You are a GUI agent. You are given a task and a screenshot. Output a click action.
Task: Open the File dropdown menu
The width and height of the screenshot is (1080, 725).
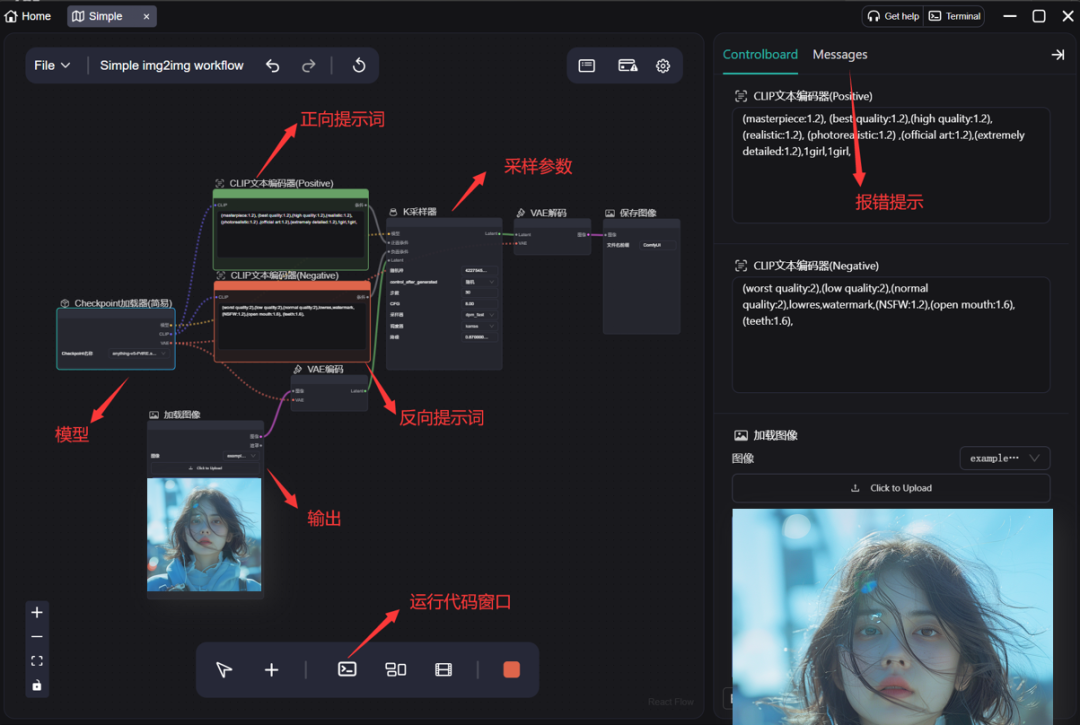(x=53, y=65)
